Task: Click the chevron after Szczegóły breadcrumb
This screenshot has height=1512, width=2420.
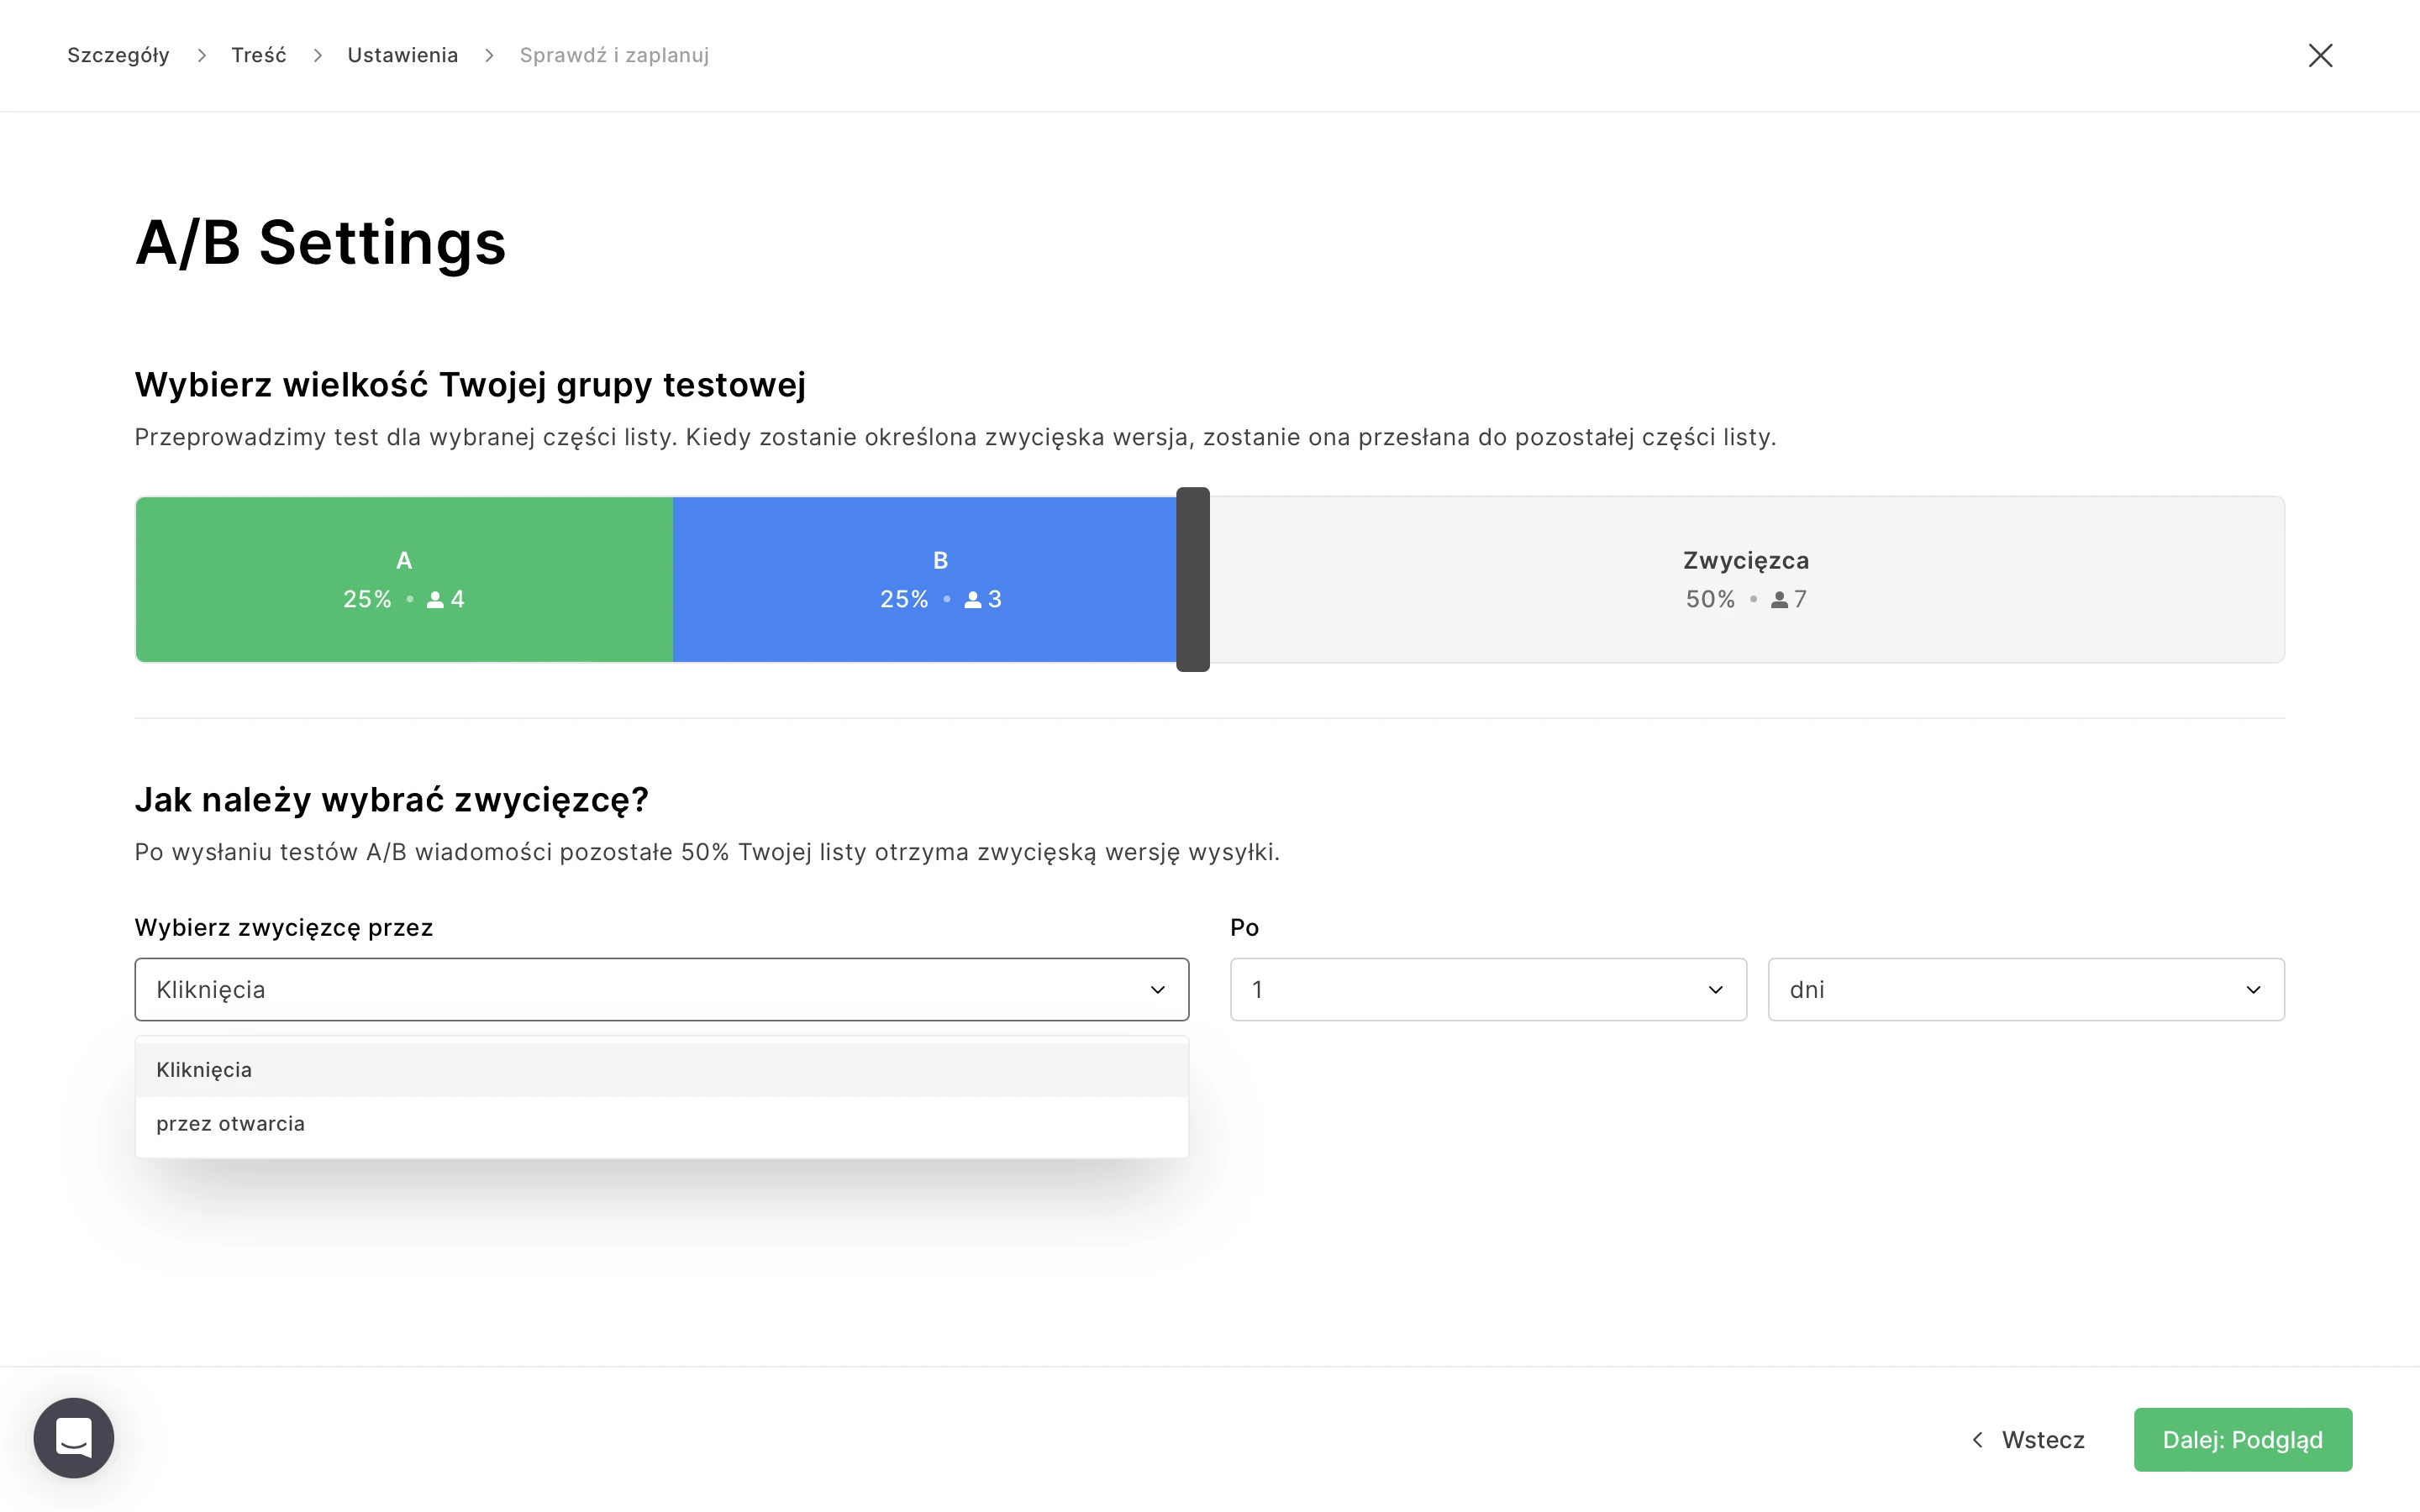Action: coord(202,56)
